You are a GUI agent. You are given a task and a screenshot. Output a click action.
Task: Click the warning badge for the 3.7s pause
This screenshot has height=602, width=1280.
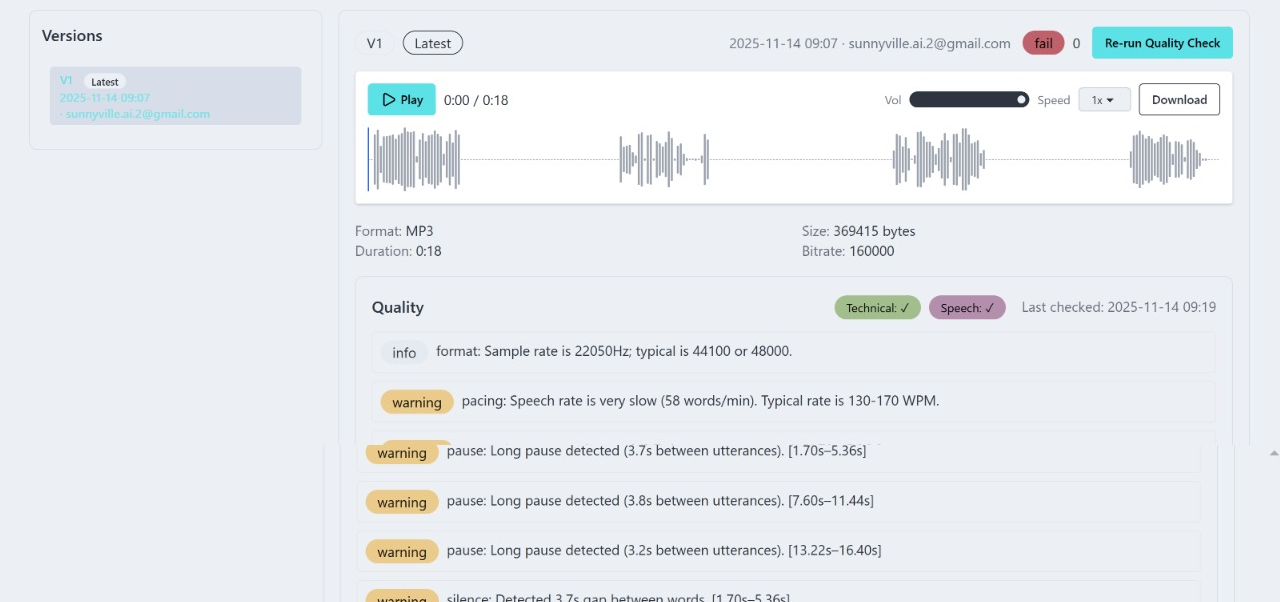point(402,452)
